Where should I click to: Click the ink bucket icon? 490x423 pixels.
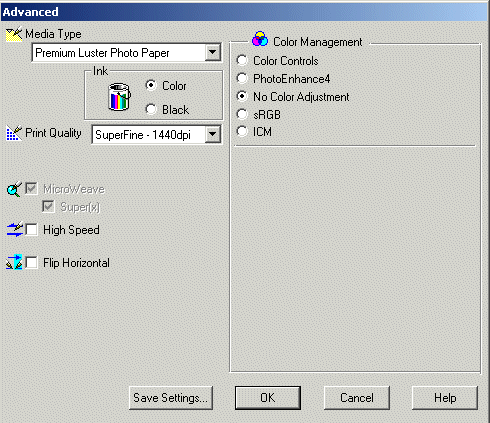[119, 97]
